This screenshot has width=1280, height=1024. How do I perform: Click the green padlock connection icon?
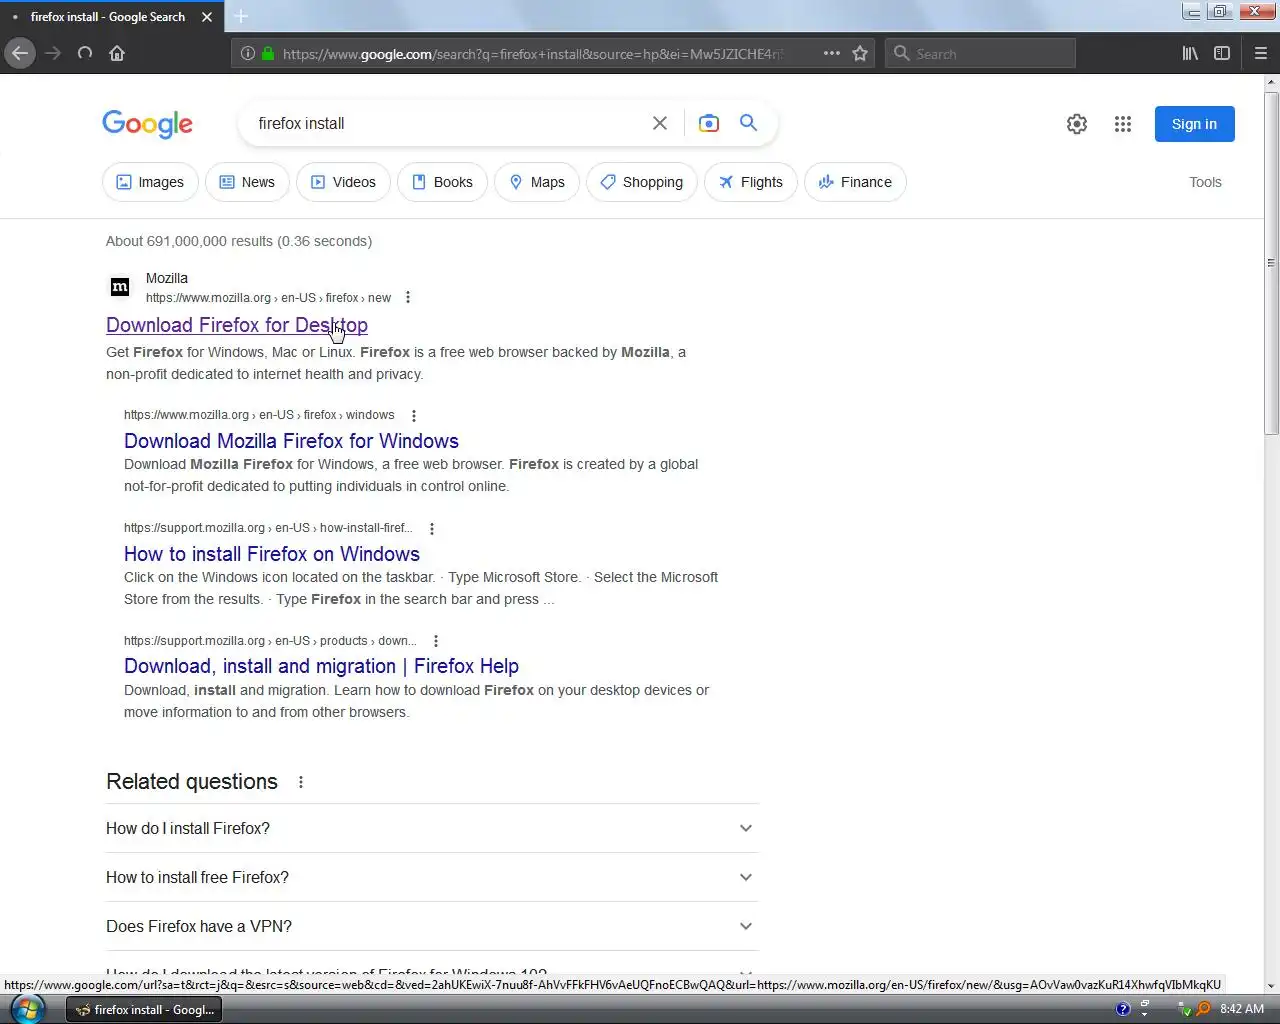(268, 53)
